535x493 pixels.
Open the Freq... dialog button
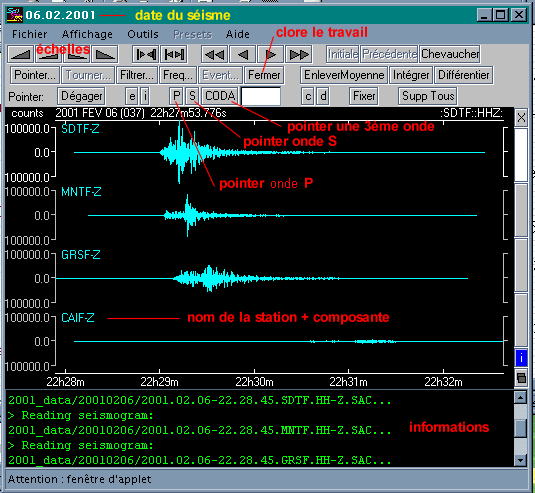coord(178,75)
